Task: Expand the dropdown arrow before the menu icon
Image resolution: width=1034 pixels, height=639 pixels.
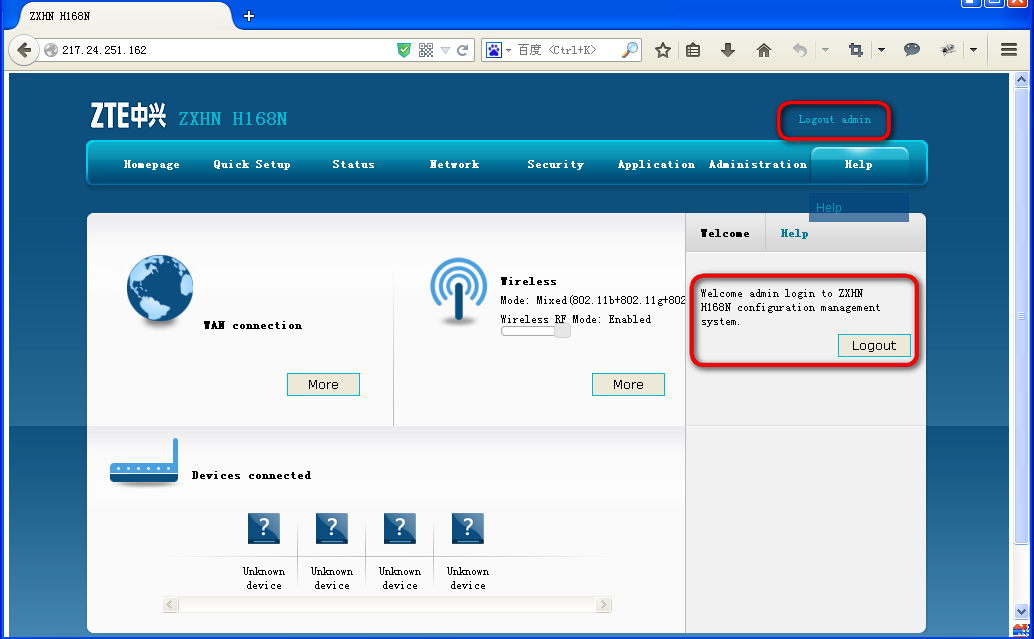Action: point(973,50)
